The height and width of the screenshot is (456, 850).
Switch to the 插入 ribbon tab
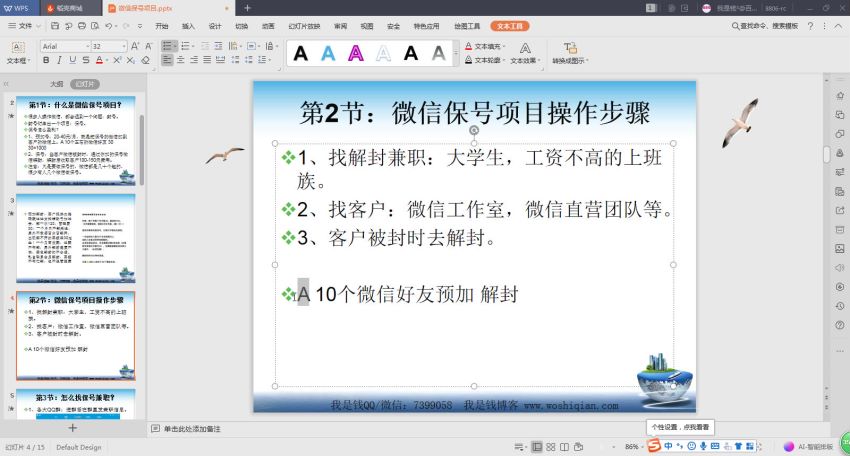188,26
